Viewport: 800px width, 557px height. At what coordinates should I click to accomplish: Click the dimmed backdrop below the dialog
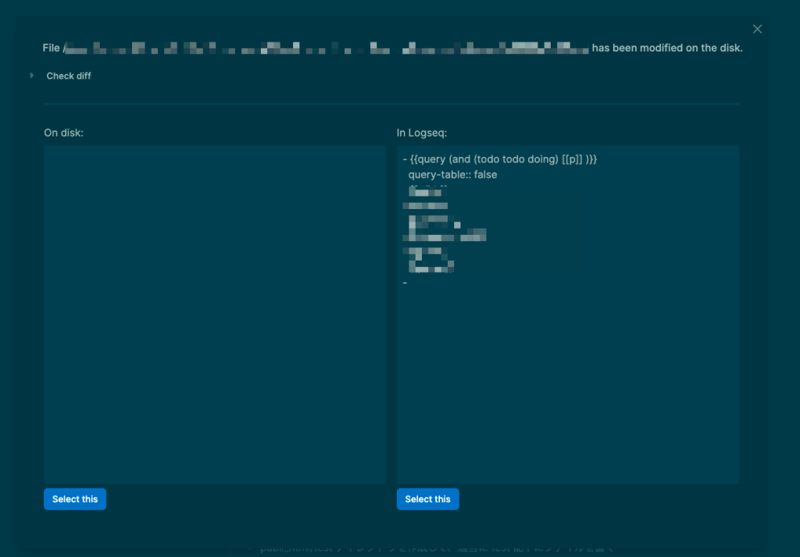click(400, 549)
